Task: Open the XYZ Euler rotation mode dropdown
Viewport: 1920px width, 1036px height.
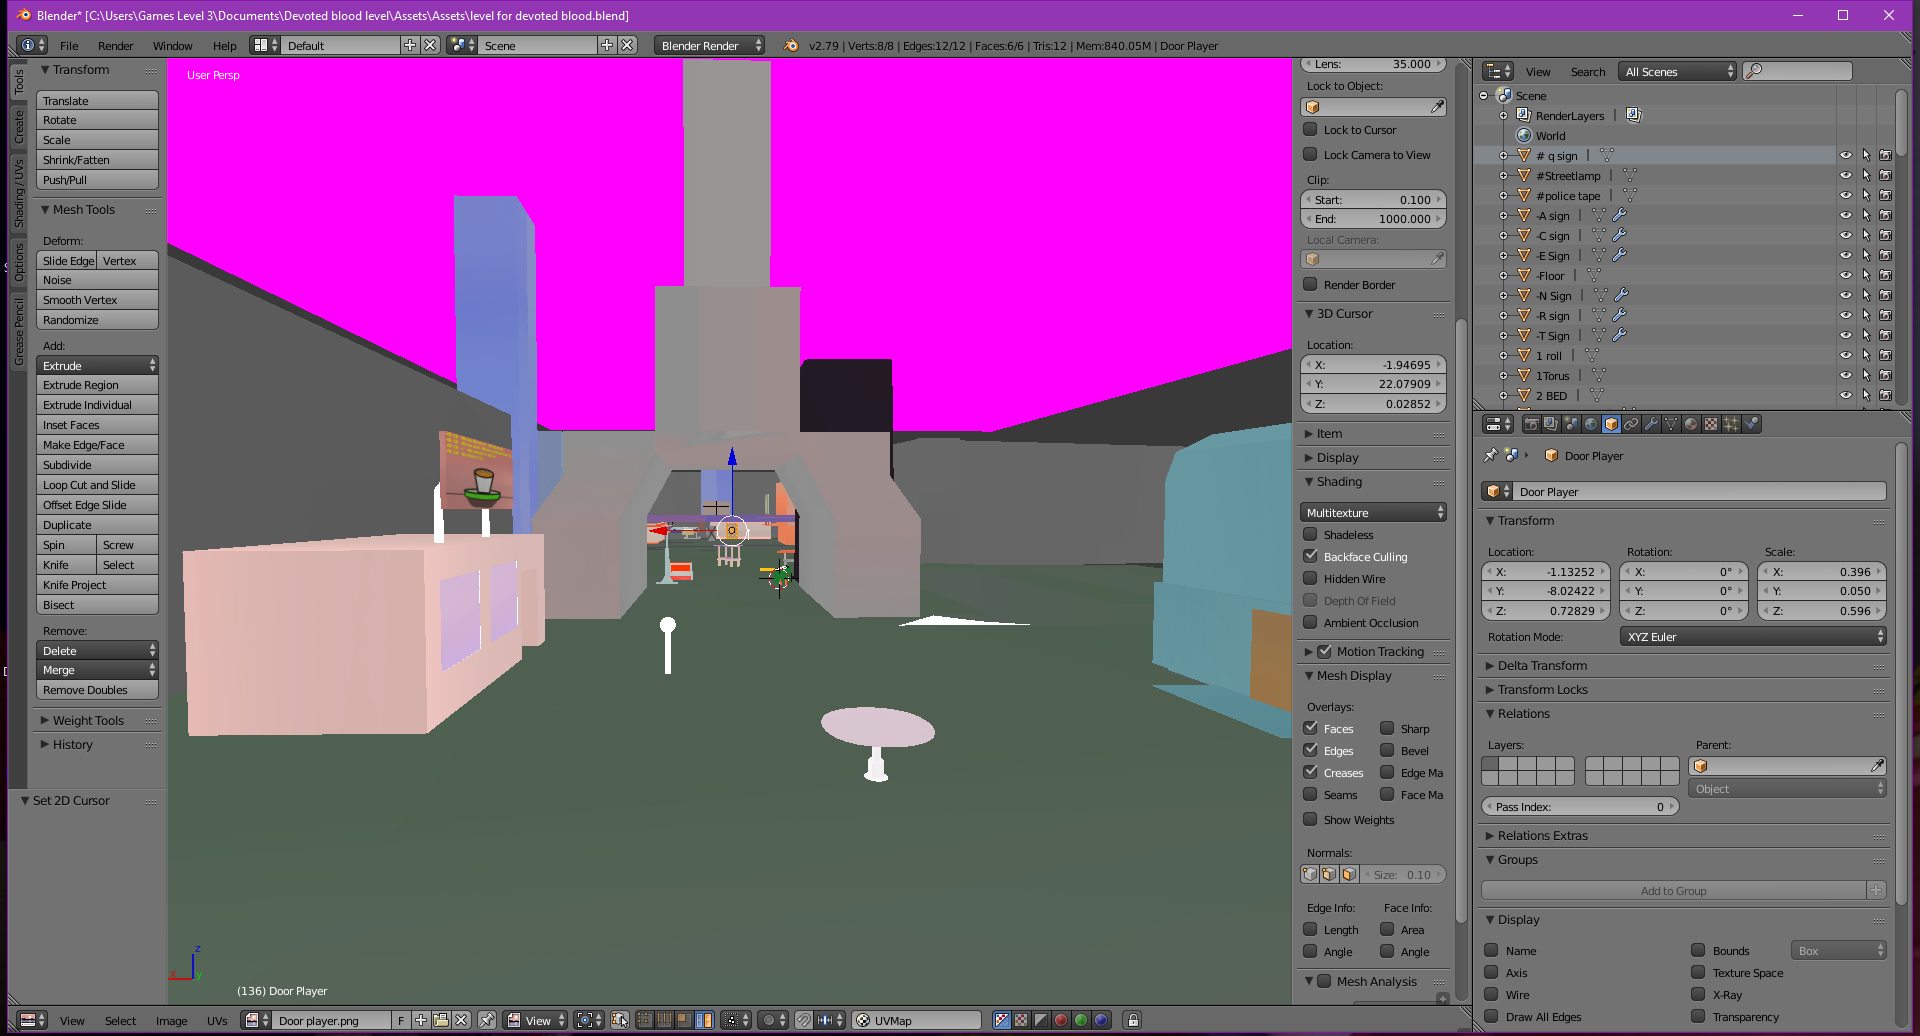Action: tap(1752, 637)
